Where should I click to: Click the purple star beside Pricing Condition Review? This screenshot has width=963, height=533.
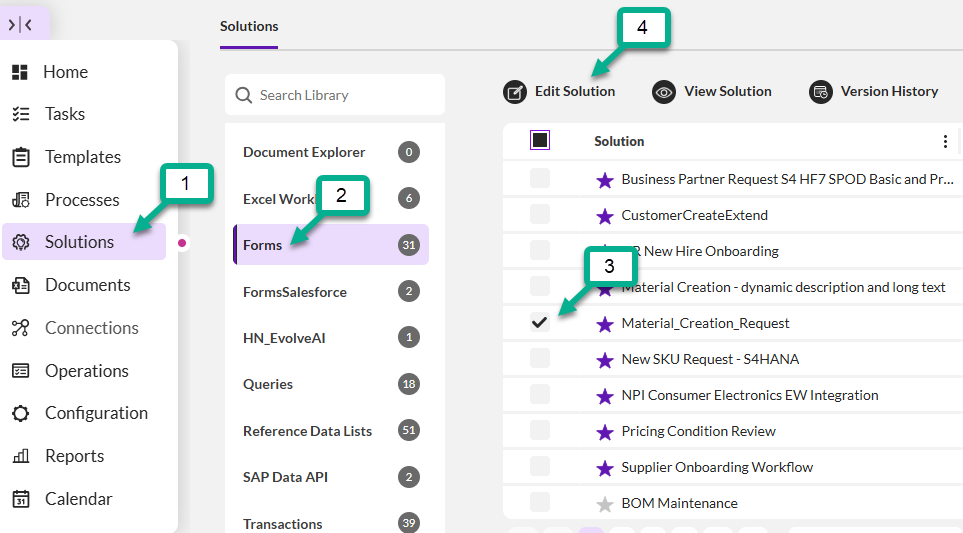(x=604, y=432)
